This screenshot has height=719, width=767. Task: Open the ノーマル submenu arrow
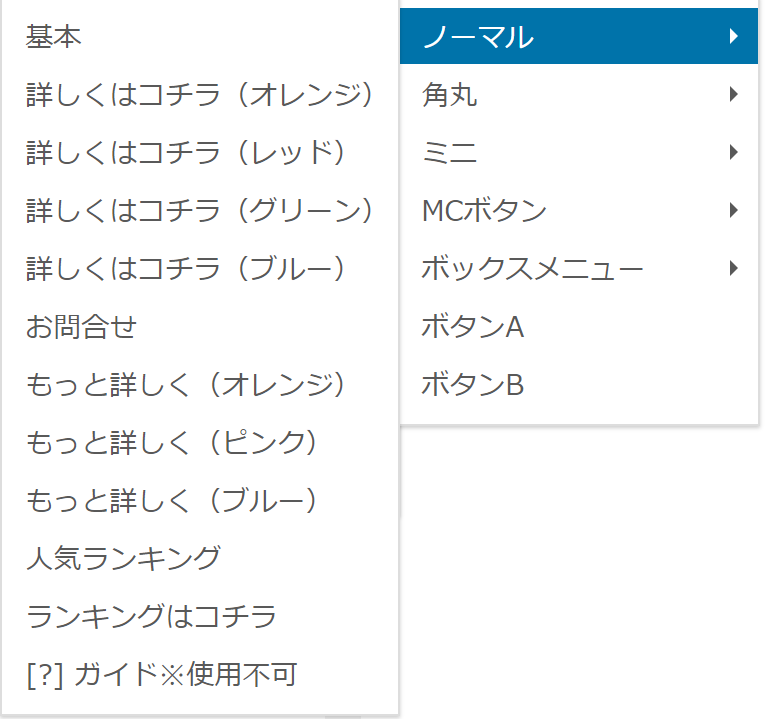[733, 36]
